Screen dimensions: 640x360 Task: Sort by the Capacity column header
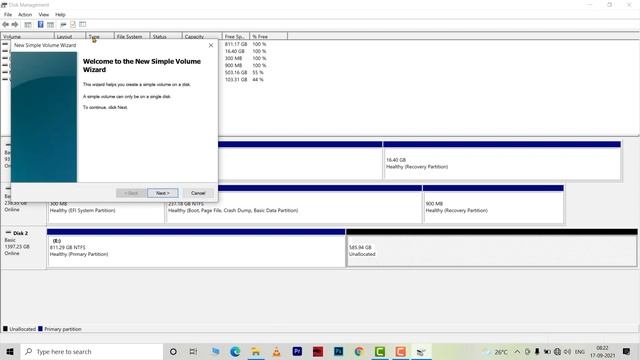(x=202, y=37)
